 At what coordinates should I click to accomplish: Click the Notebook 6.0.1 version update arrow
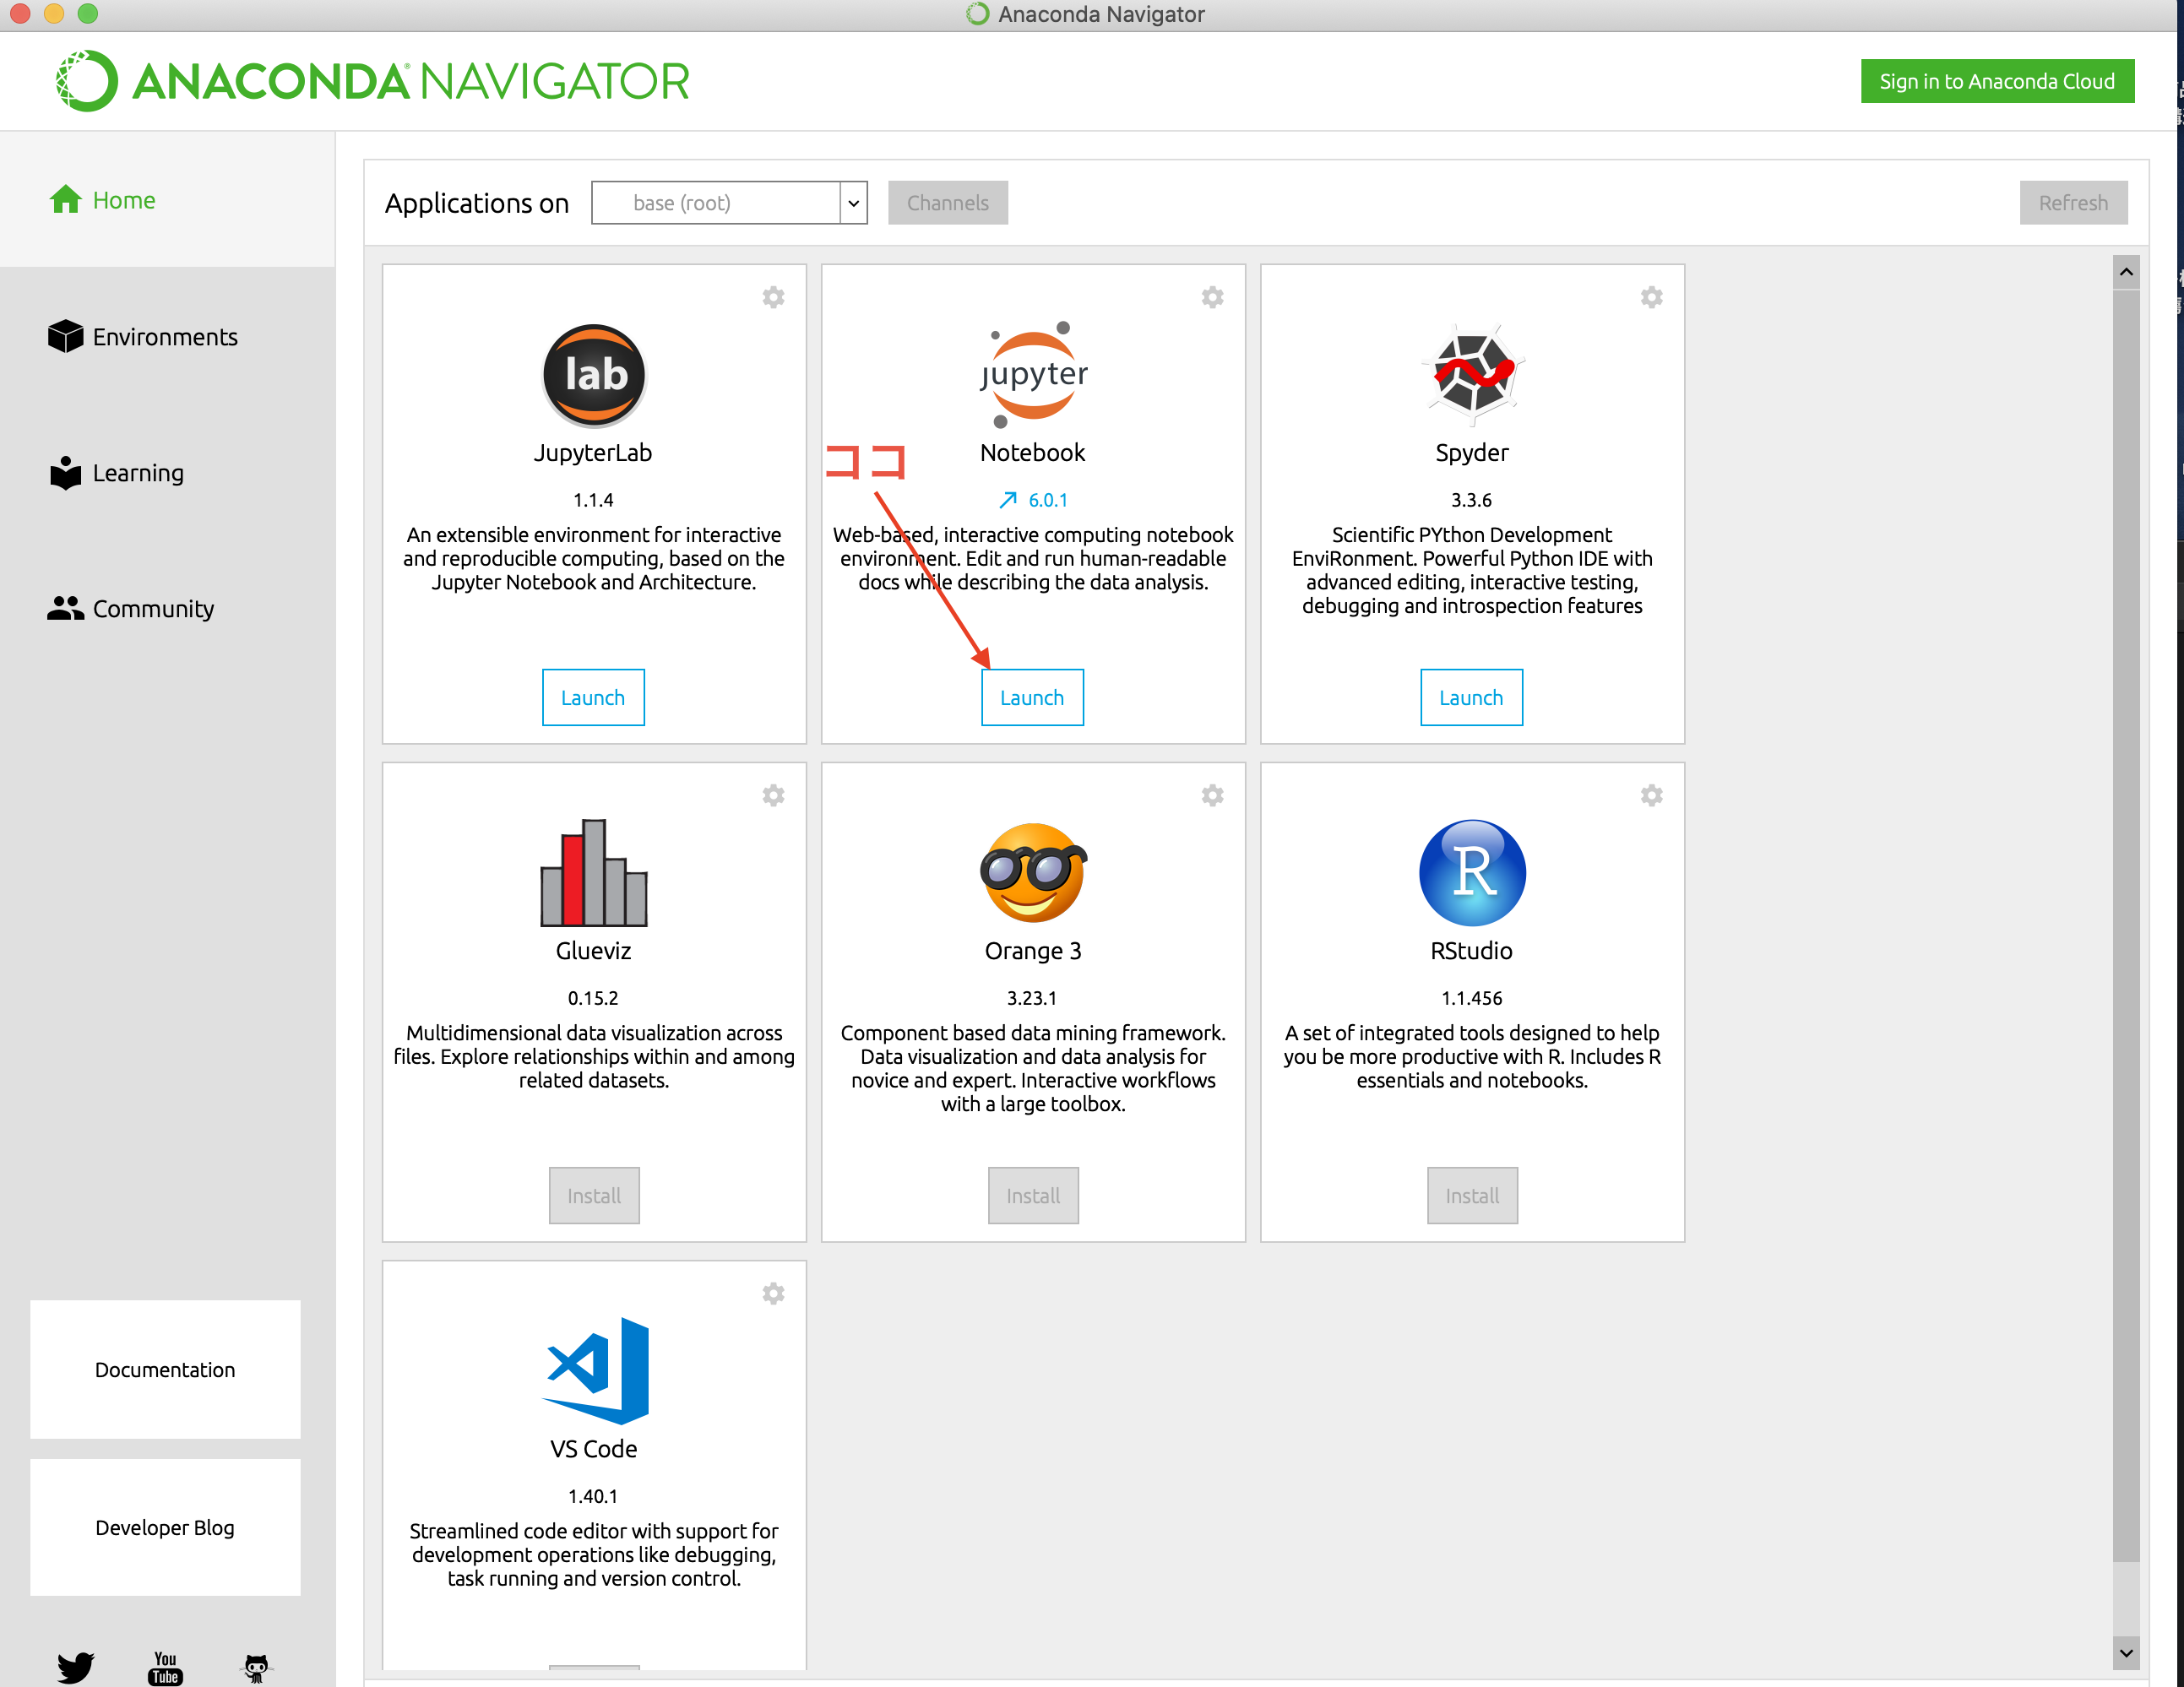click(1009, 500)
